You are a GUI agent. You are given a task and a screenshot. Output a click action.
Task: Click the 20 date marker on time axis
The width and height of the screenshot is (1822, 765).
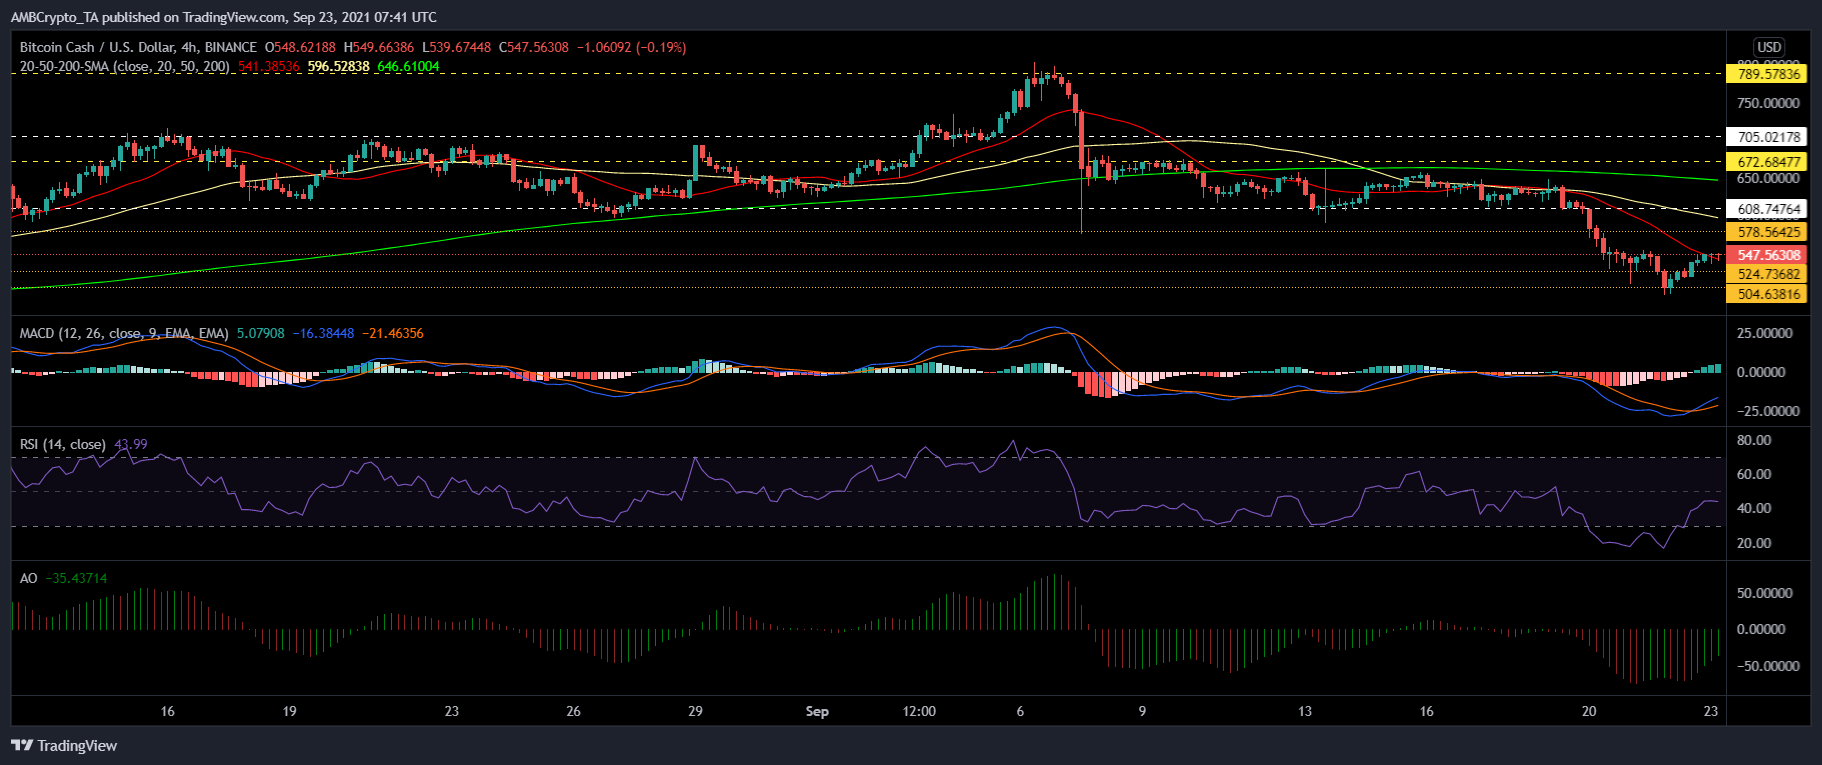[x=1589, y=711]
